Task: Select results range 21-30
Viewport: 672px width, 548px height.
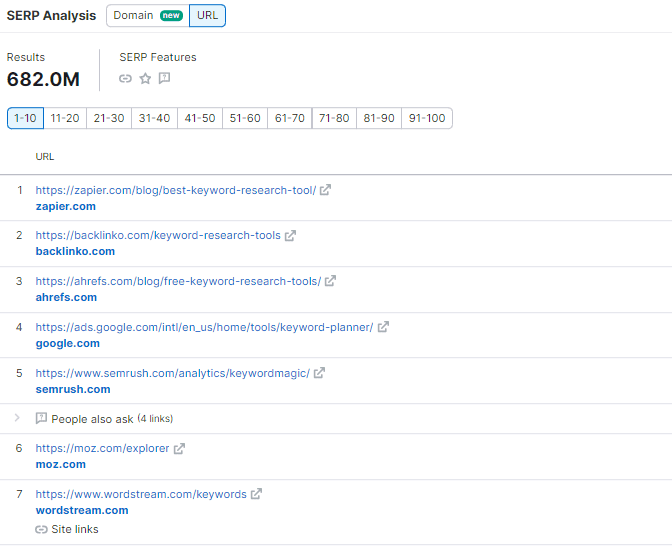Action: coord(109,118)
